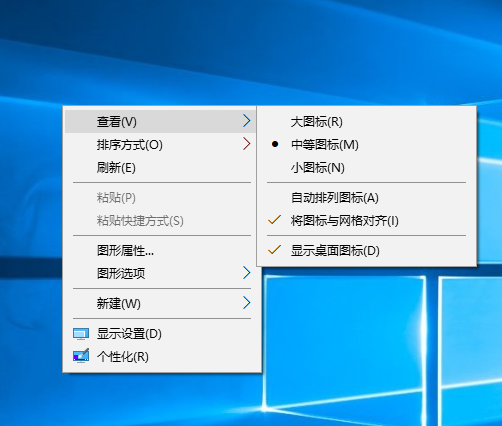Viewport: 502px width, 426px height.
Task: Select 中等图标(M) medium icon view
Action: click(x=366, y=144)
